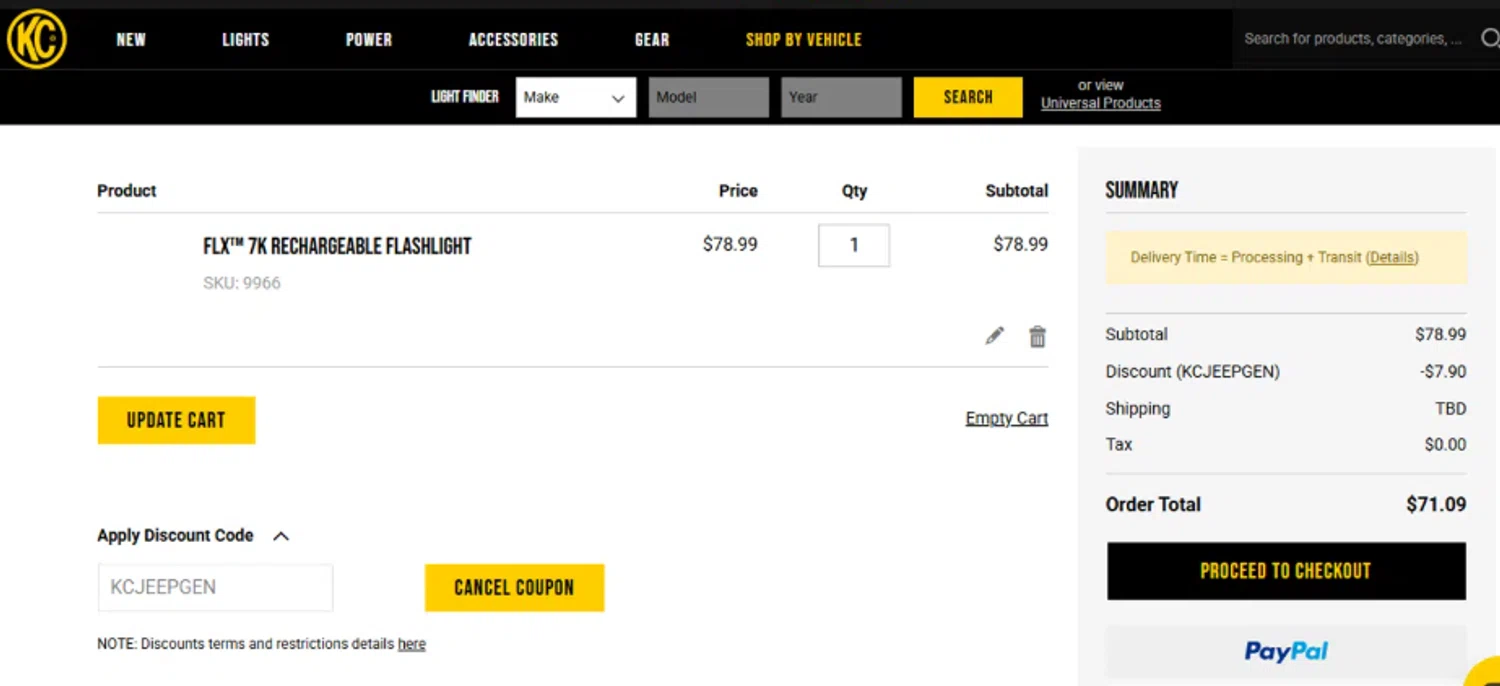The image size is (1500, 686).
Task: Edit the flashlight item with pencil icon
Action: pyautogui.click(x=994, y=336)
